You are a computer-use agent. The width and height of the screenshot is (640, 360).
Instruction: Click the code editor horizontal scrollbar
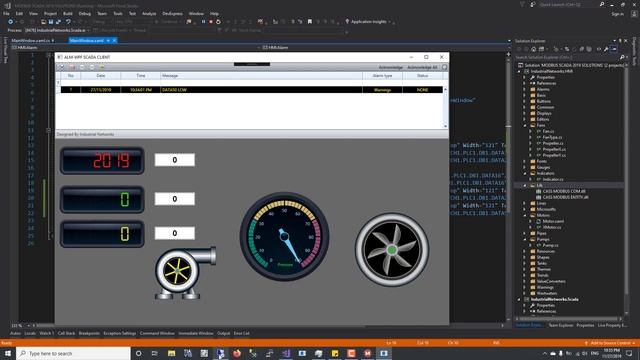click(x=267, y=326)
